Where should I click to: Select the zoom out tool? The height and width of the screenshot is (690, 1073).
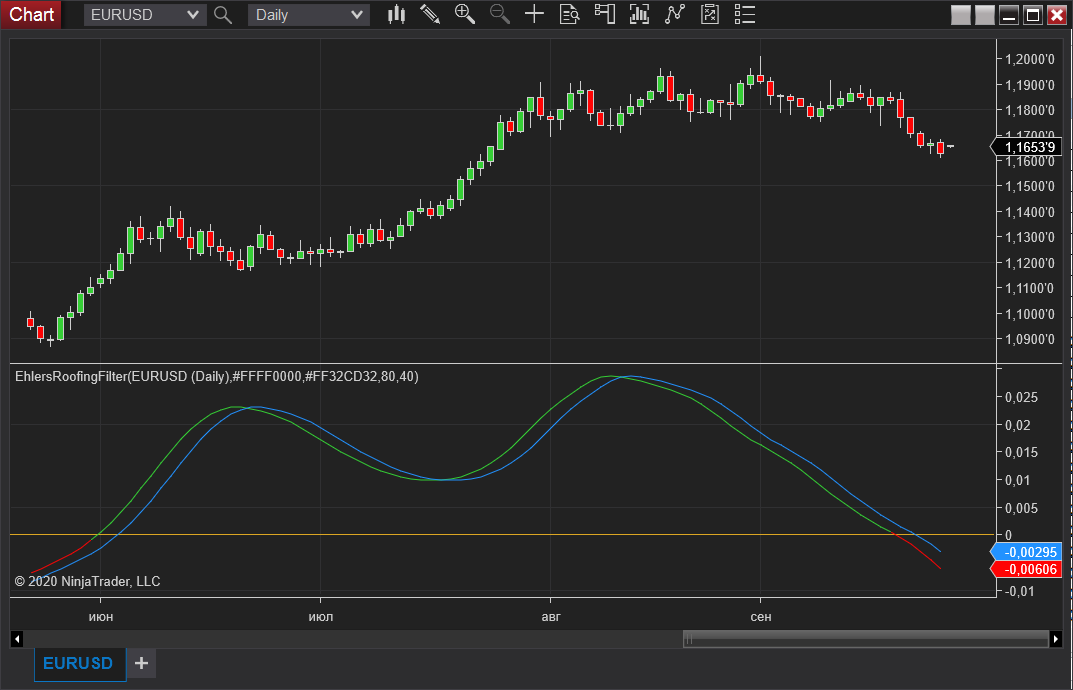point(499,14)
